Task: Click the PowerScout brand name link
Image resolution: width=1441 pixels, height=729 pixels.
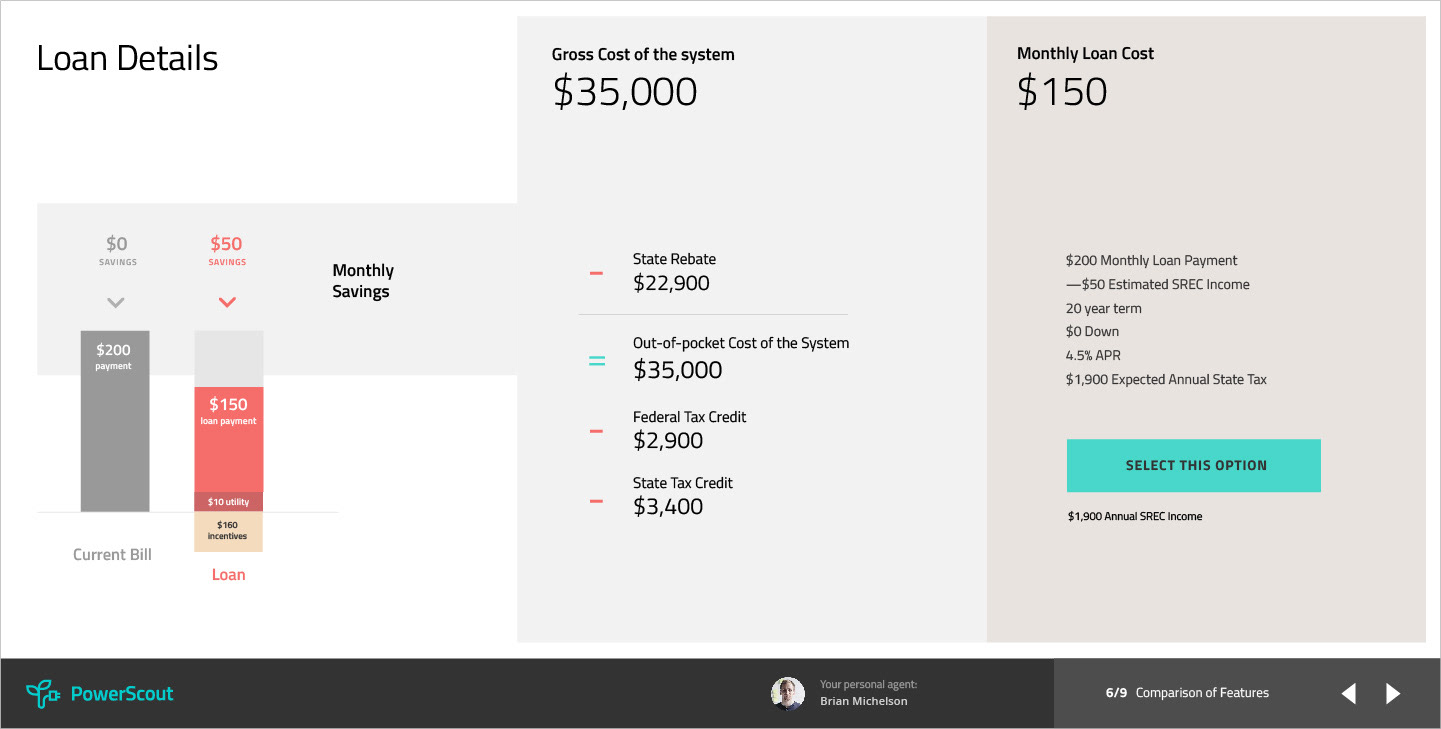Action: [x=122, y=693]
